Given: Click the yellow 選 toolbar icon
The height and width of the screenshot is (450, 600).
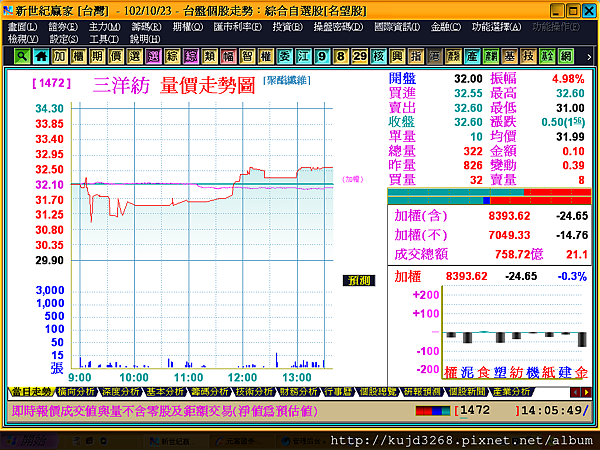Looking at the screenshot, I should (135, 57).
